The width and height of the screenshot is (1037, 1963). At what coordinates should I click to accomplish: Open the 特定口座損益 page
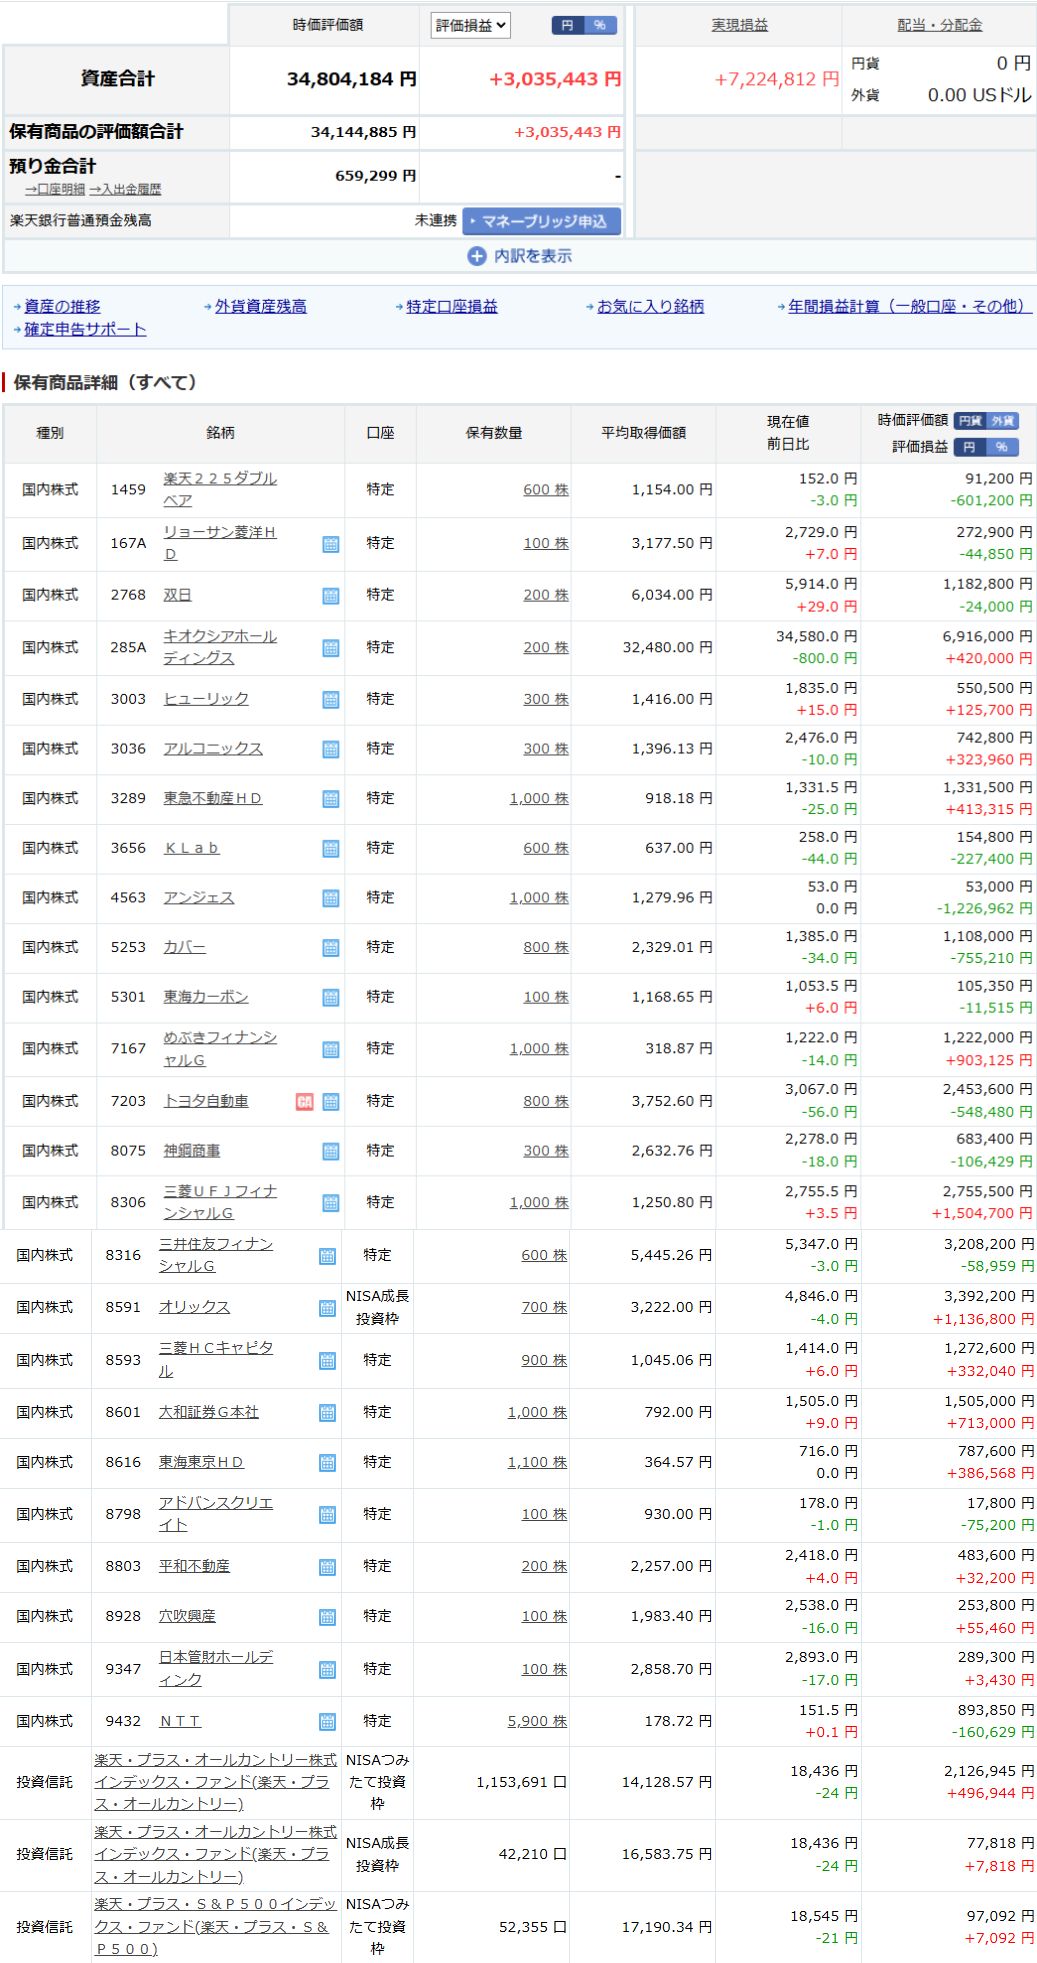(451, 306)
